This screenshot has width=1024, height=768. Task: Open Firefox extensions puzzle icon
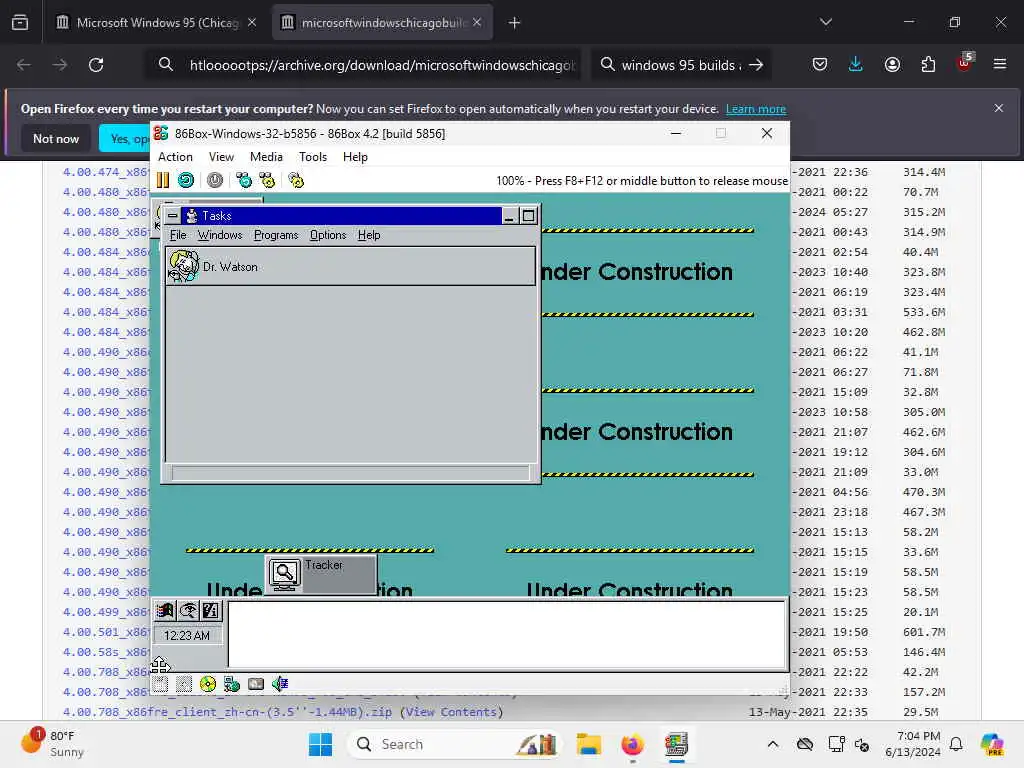pos(928,64)
